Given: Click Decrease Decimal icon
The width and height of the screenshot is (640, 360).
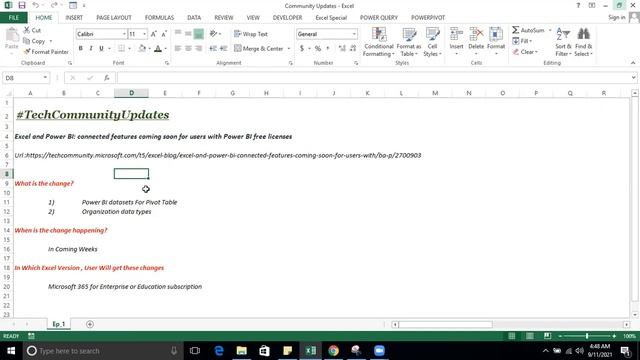Looking at the screenshot, I should click(353, 49).
